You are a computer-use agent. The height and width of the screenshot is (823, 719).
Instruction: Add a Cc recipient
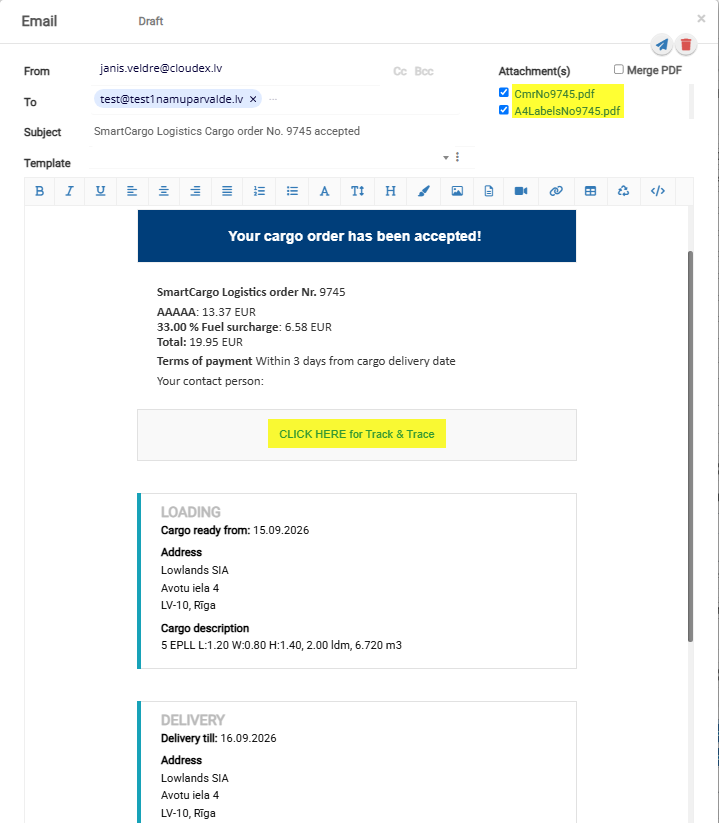pyautogui.click(x=400, y=71)
